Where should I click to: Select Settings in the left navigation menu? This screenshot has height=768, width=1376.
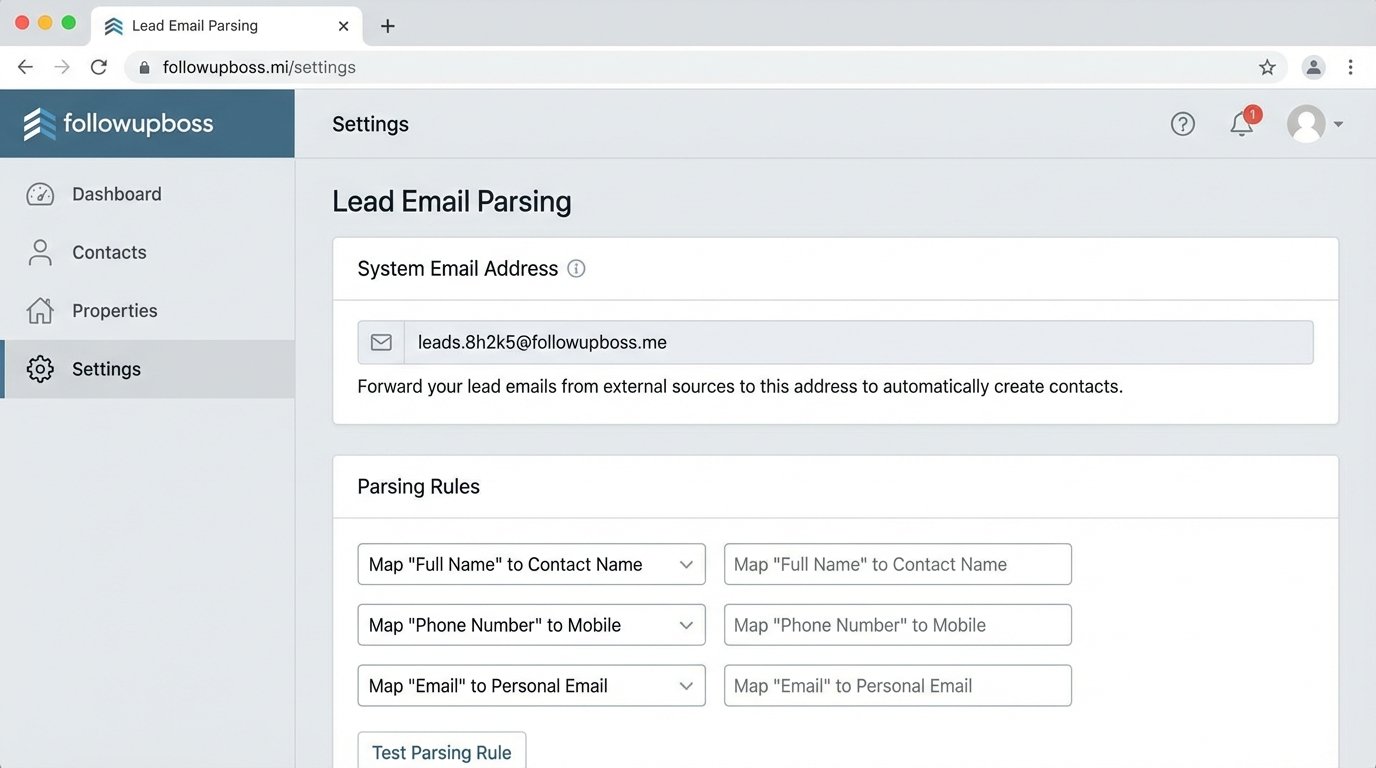click(106, 368)
